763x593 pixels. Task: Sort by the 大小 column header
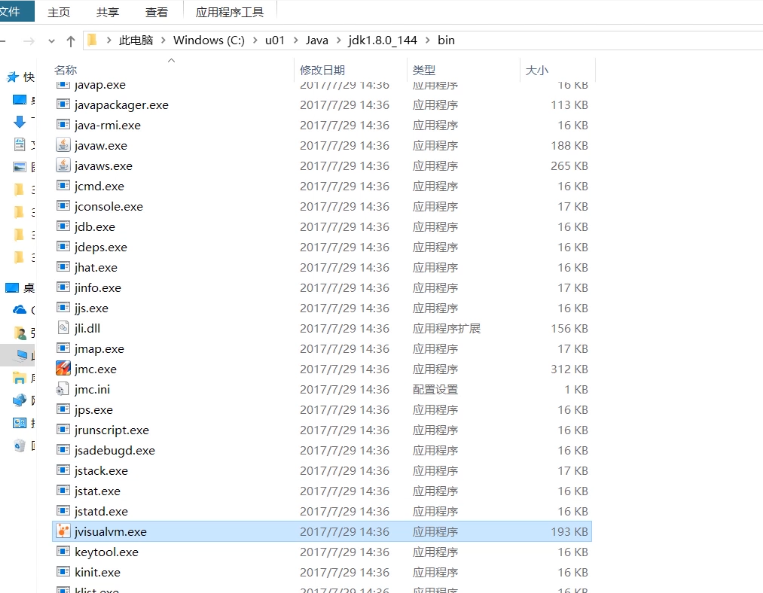click(x=537, y=70)
